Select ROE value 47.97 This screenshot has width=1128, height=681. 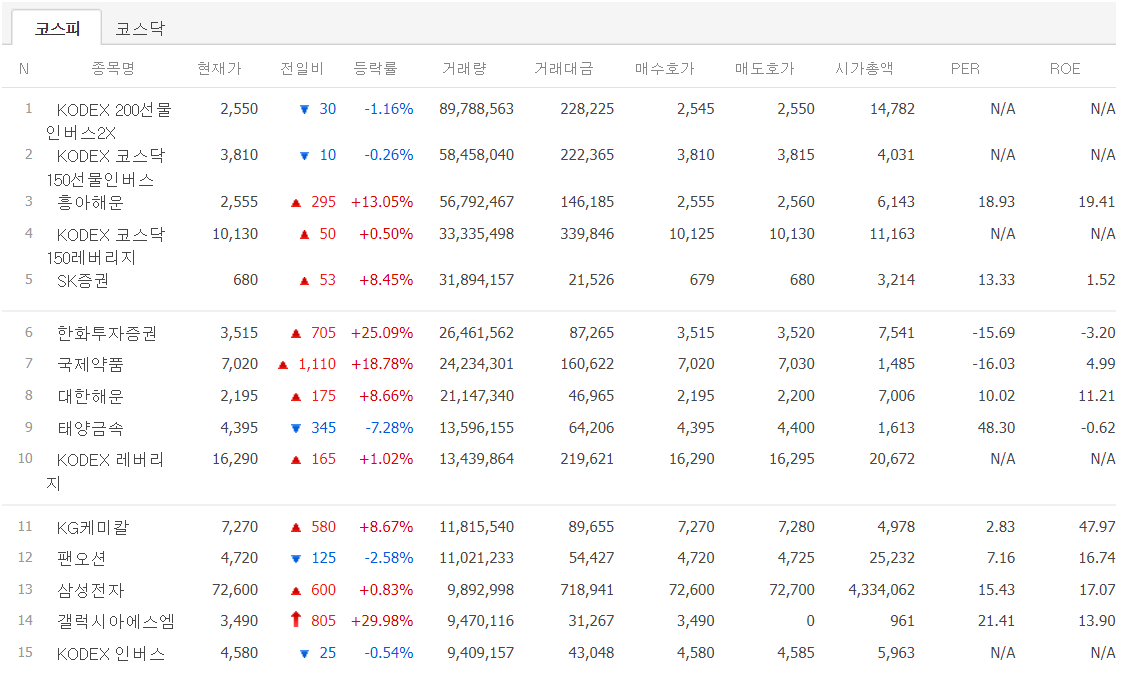[1096, 526]
